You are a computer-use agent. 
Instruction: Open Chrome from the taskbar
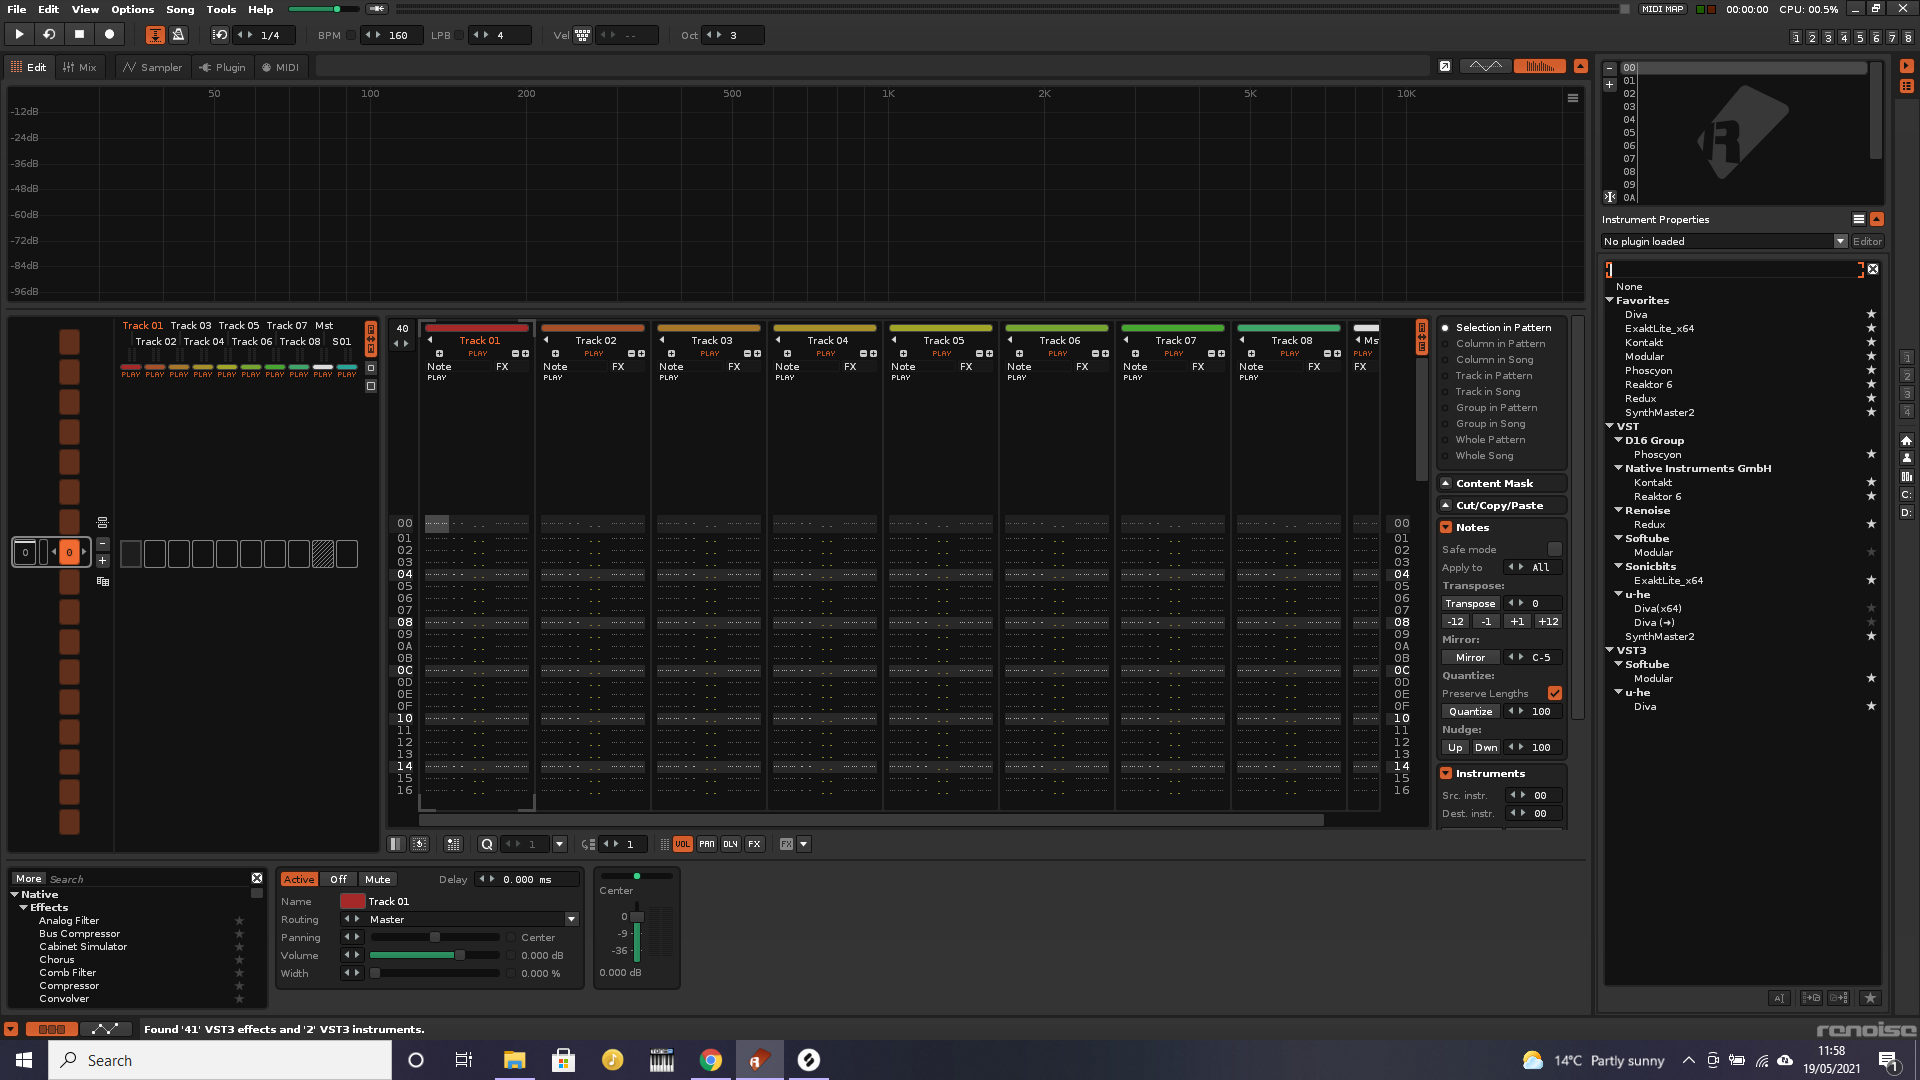click(x=711, y=1060)
